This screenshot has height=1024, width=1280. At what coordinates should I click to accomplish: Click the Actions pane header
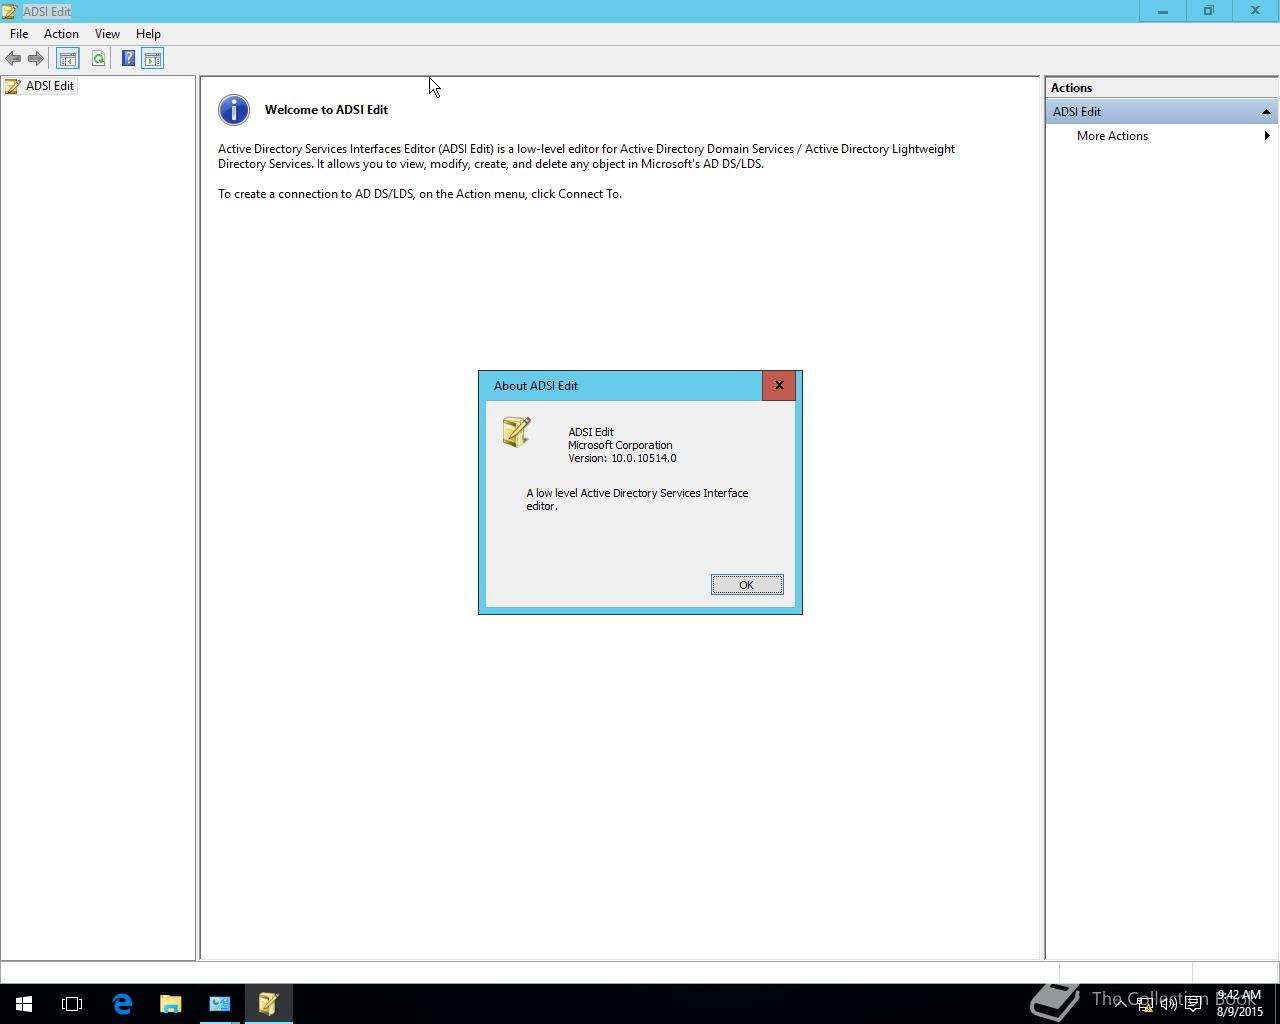coord(1161,88)
